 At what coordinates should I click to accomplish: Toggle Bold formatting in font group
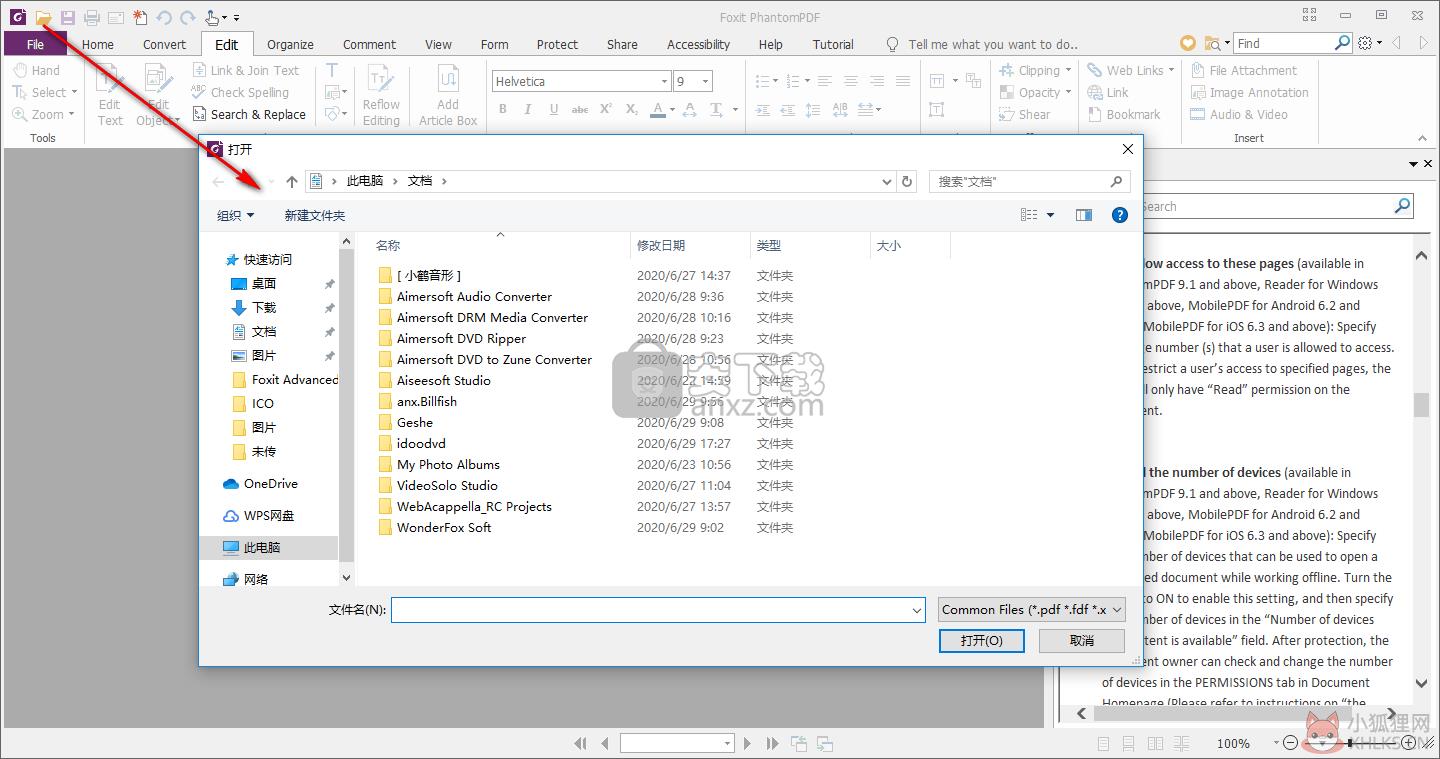point(501,109)
